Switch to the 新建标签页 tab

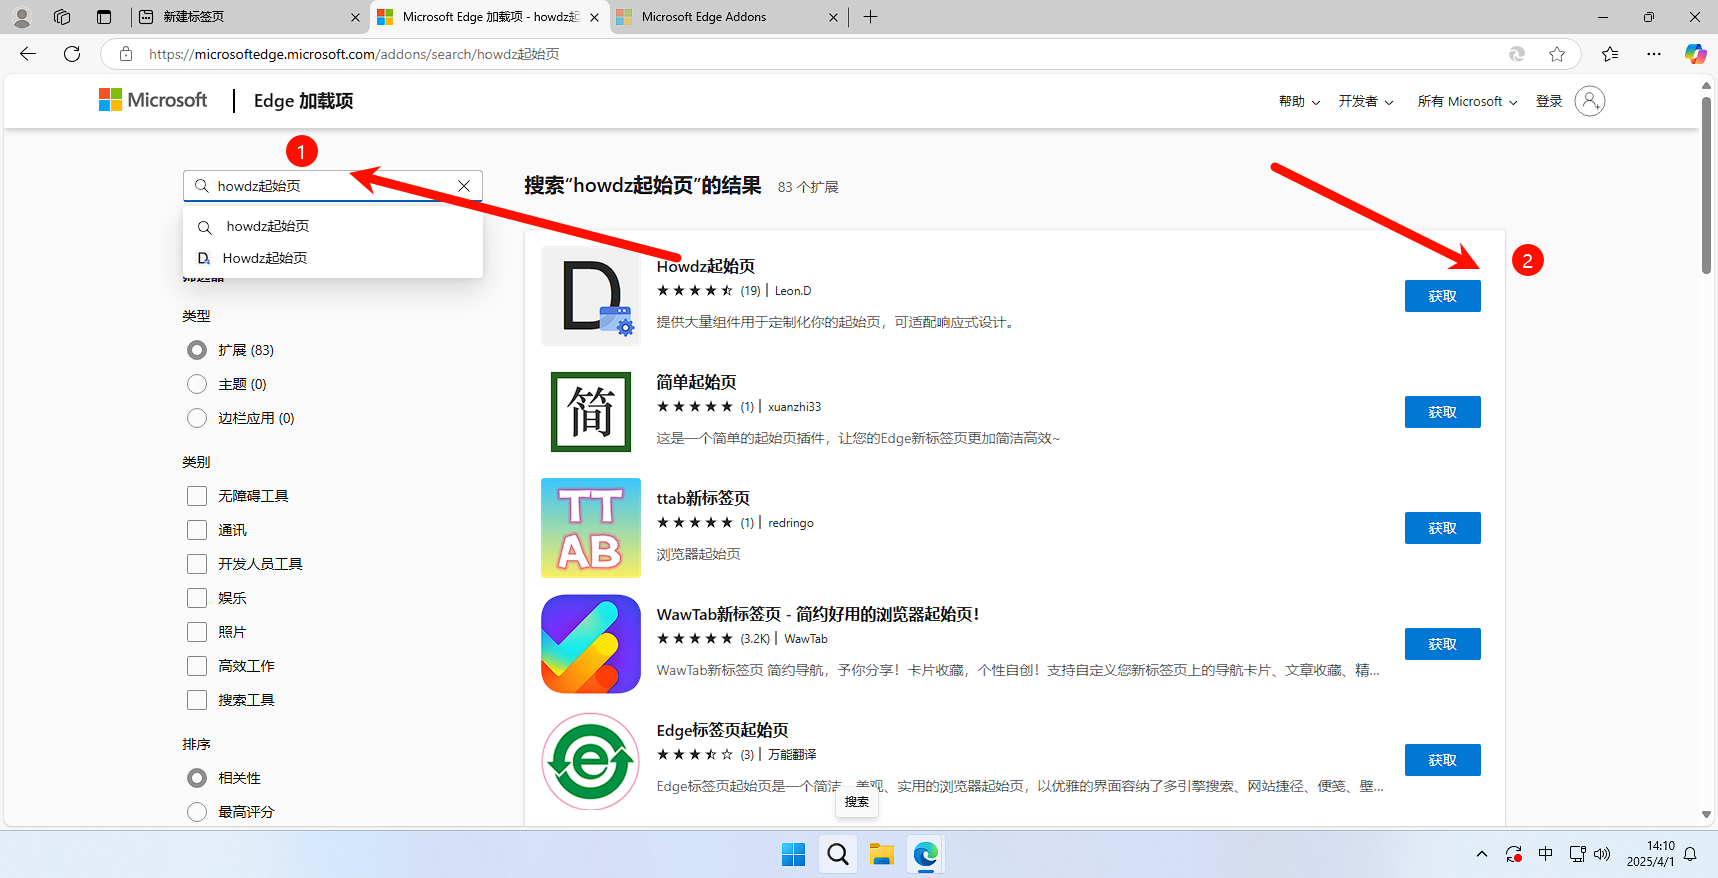tap(248, 17)
